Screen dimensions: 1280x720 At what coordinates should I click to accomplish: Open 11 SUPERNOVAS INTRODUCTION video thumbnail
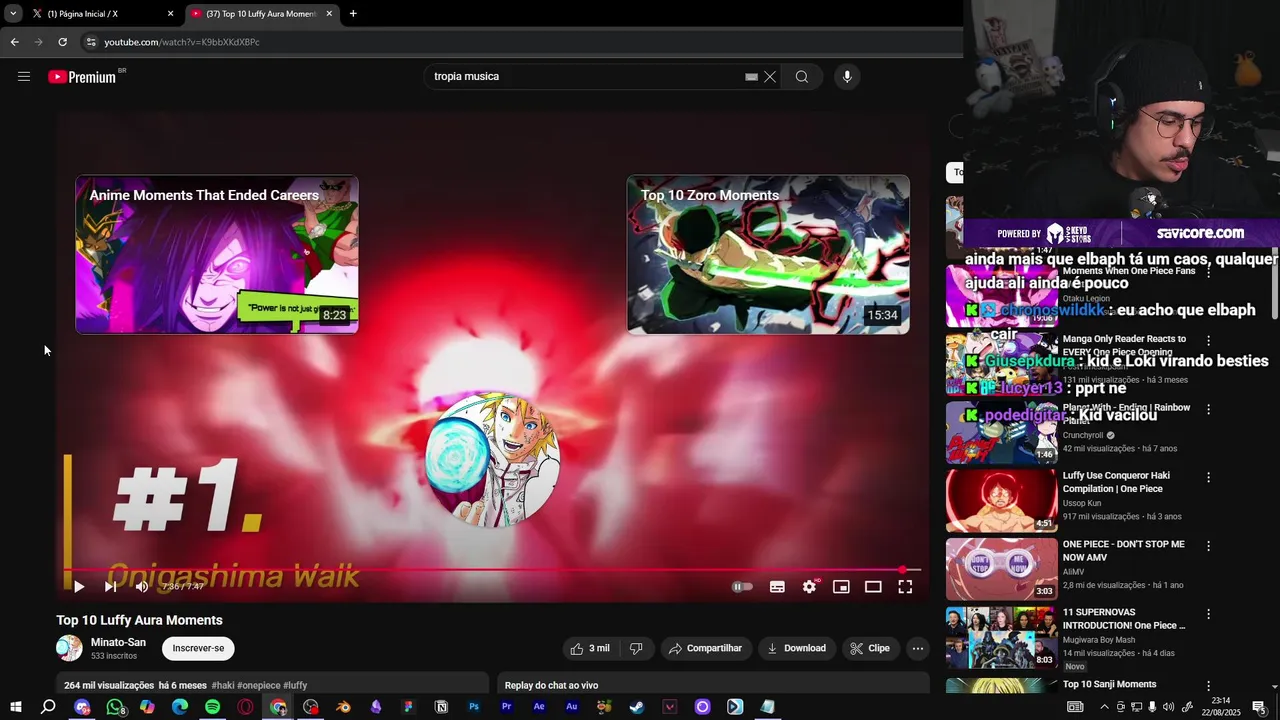tap(1001, 637)
